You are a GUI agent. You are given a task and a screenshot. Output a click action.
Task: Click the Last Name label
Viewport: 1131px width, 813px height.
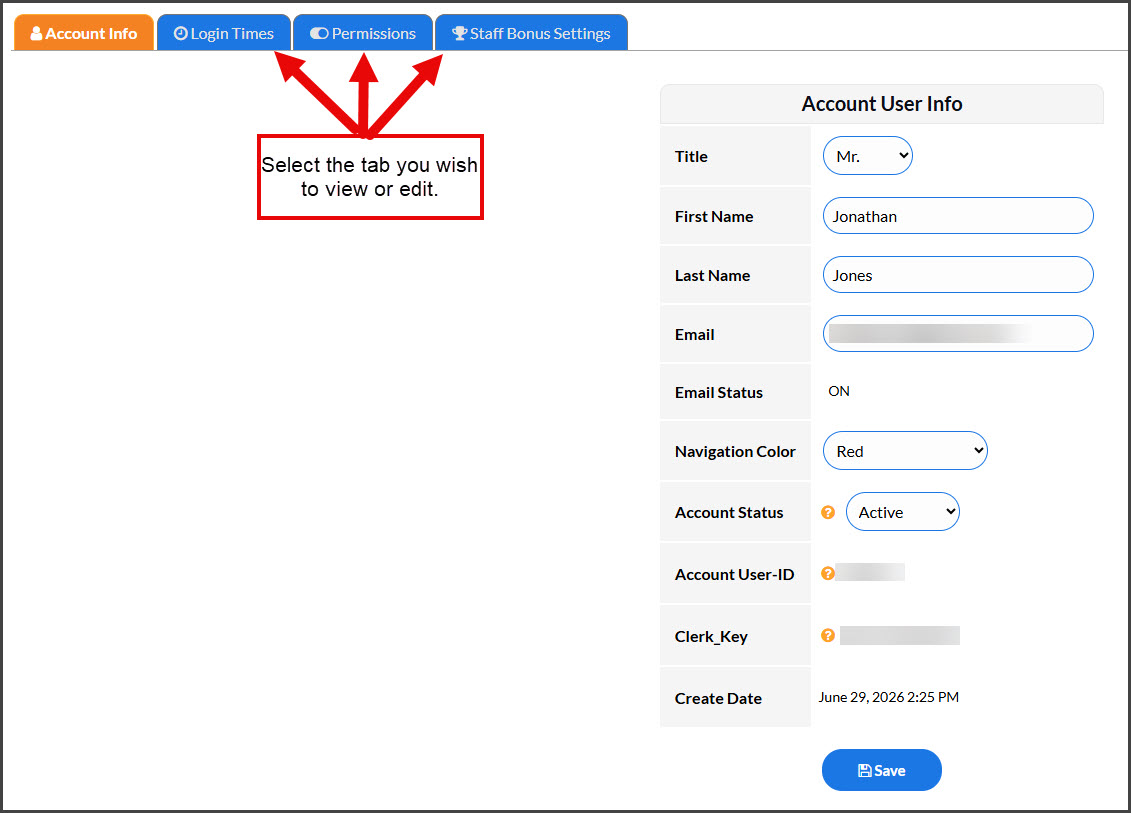[712, 276]
